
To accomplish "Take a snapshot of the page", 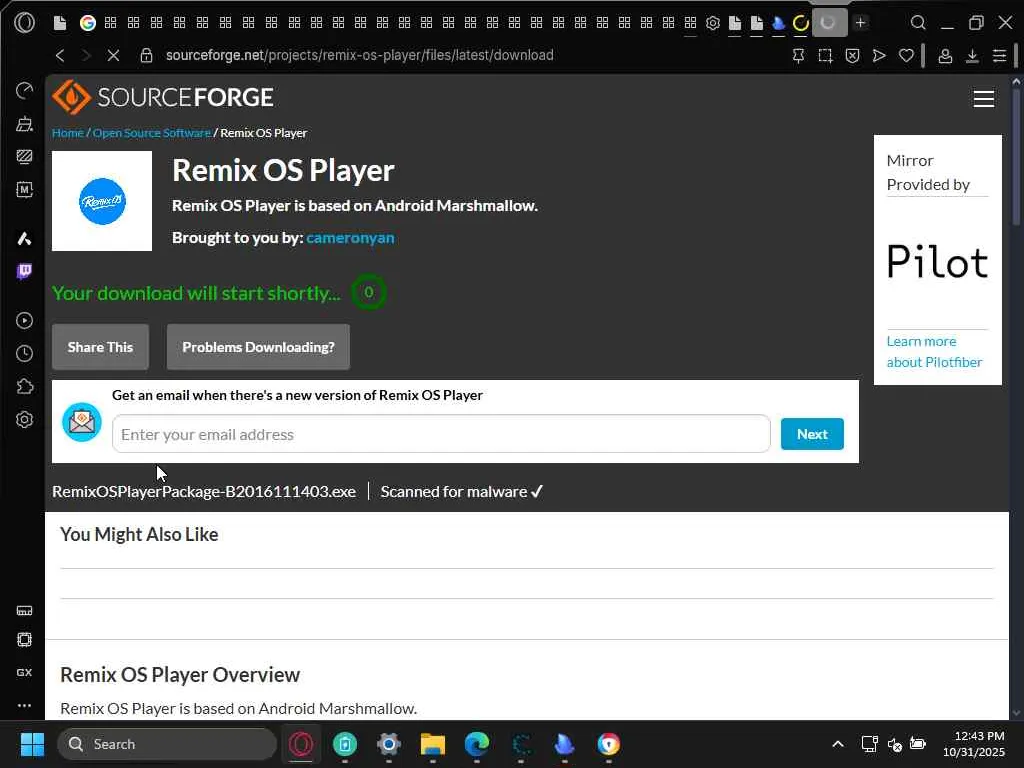I will pos(825,56).
